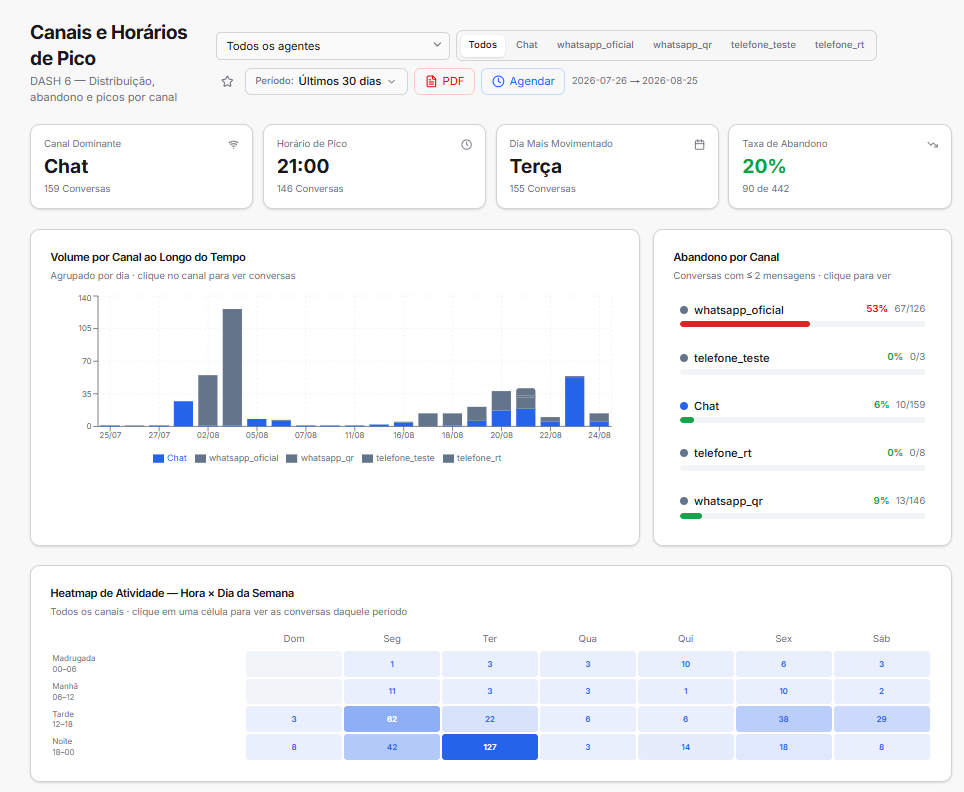Click the tallest chart bar near 03/08
964x792 pixels.
(x=232, y=368)
